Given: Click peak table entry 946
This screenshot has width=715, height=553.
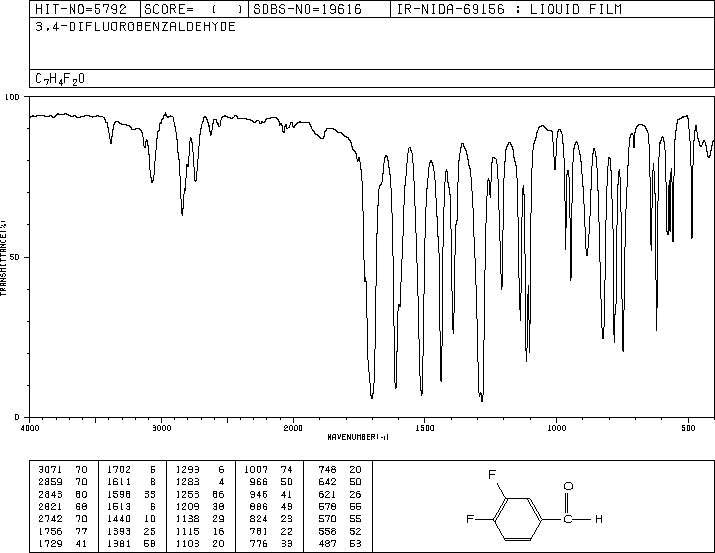Looking at the screenshot, I should click(259, 494).
